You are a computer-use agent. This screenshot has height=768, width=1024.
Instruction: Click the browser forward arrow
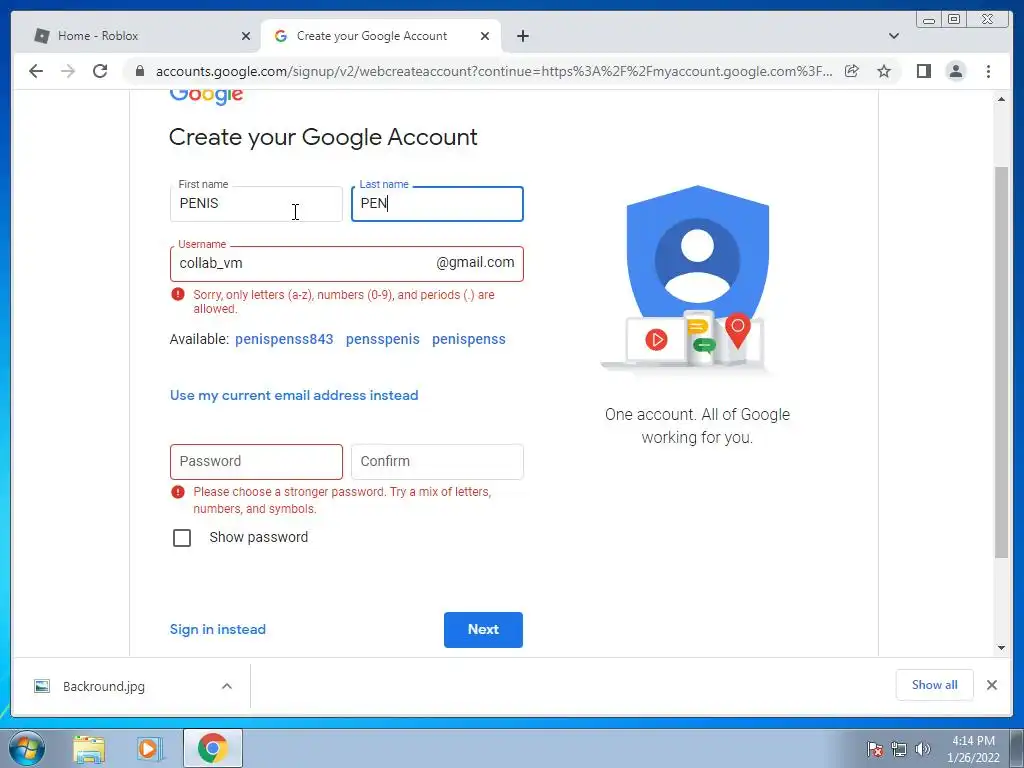[x=68, y=71]
